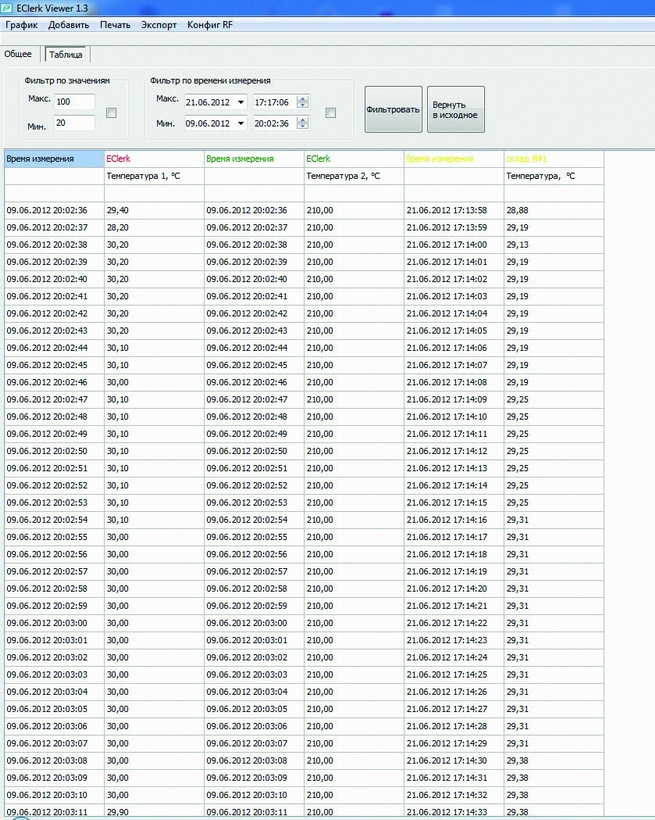Viewport: 655px width, 820px height.
Task: Select first-column cell 09.06.2012 20:02:44
Action: (x=54, y=348)
